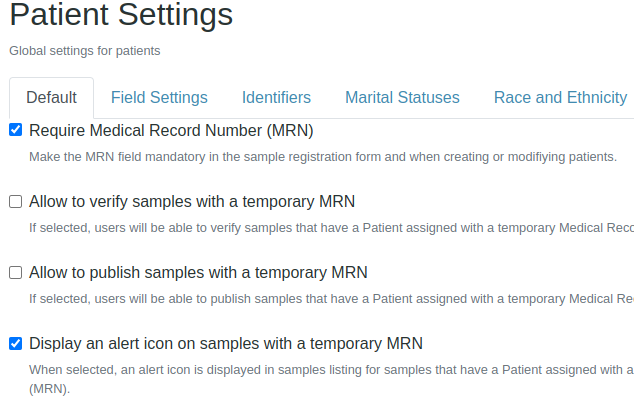
Task: Click help text about publishing samples
Action: click(330, 298)
